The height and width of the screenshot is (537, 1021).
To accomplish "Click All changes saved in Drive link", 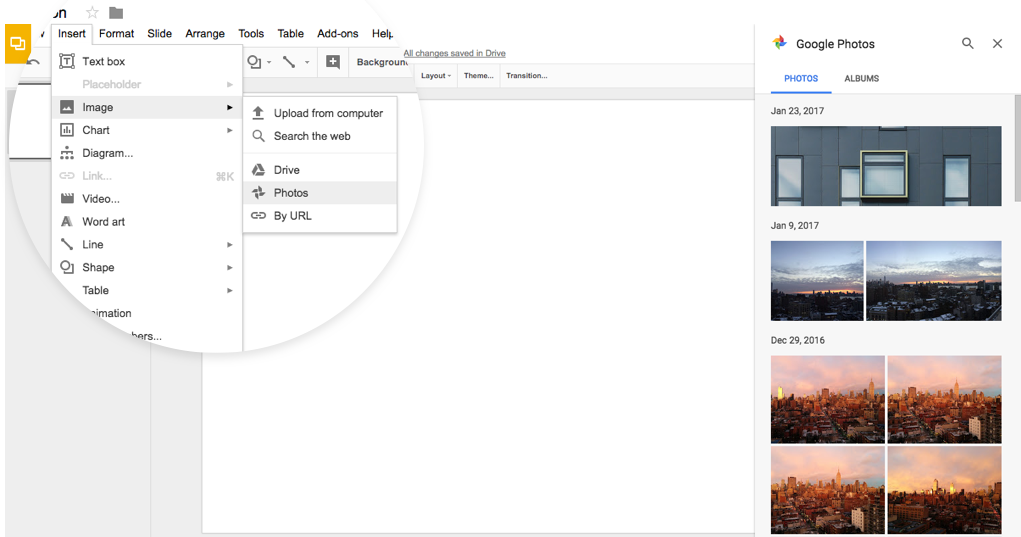I will (x=455, y=53).
